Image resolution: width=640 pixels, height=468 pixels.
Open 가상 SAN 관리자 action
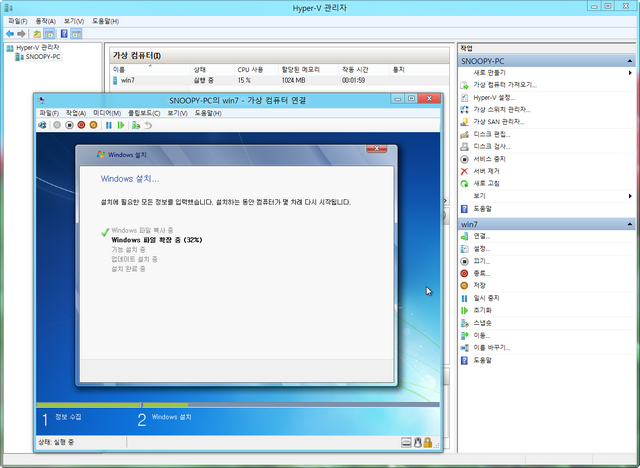pos(499,122)
